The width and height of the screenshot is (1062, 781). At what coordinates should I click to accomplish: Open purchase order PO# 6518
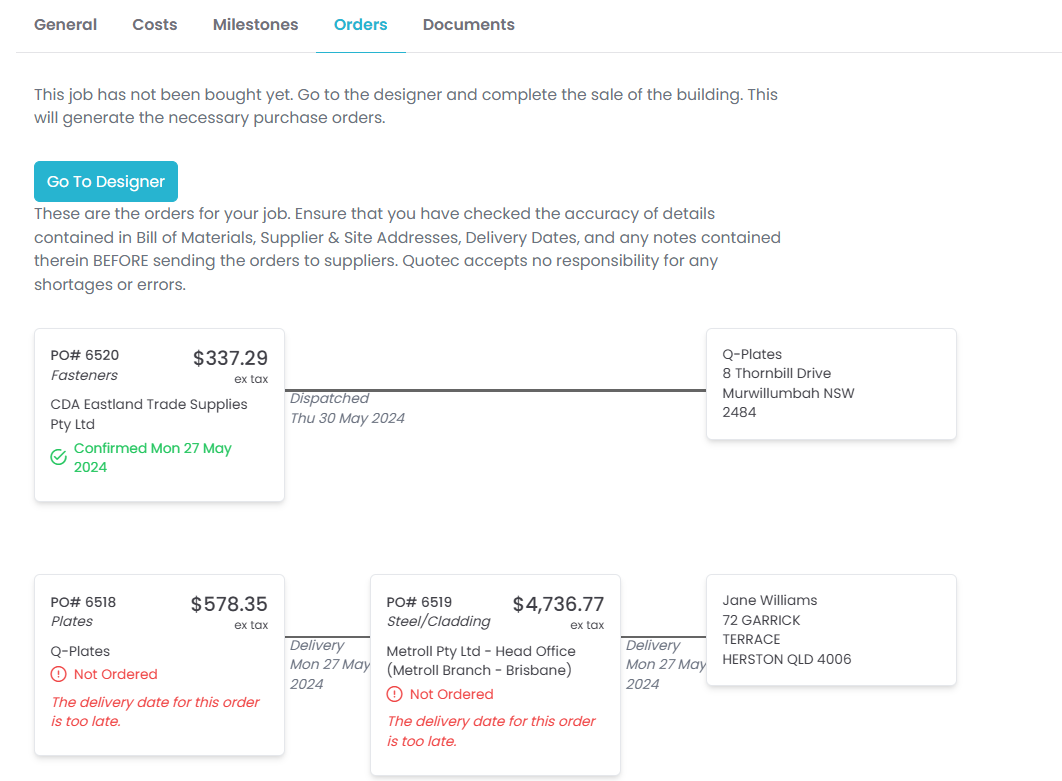point(83,602)
